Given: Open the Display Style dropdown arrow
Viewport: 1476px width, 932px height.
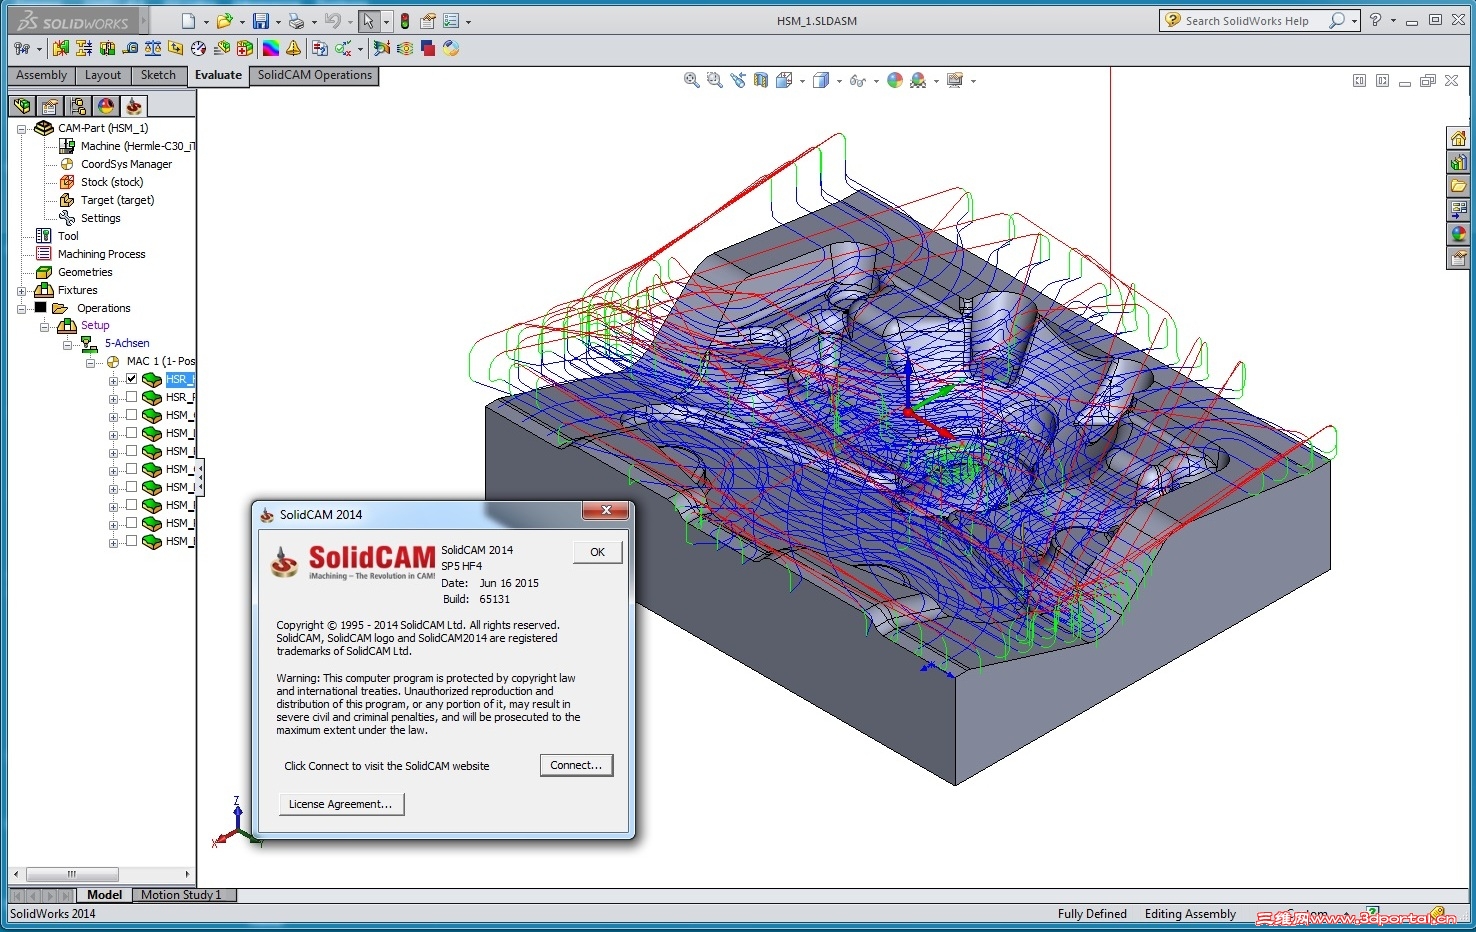Looking at the screenshot, I should tap(839, 81).
